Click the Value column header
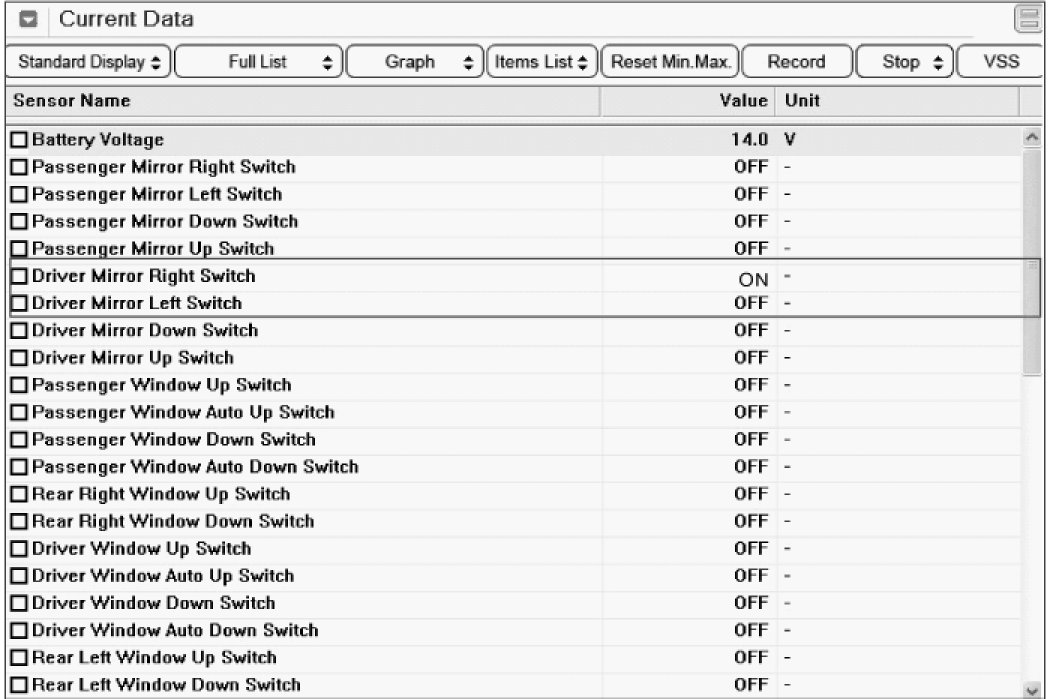This screenshot has height=699, width=1050. [x=743, y=101]
